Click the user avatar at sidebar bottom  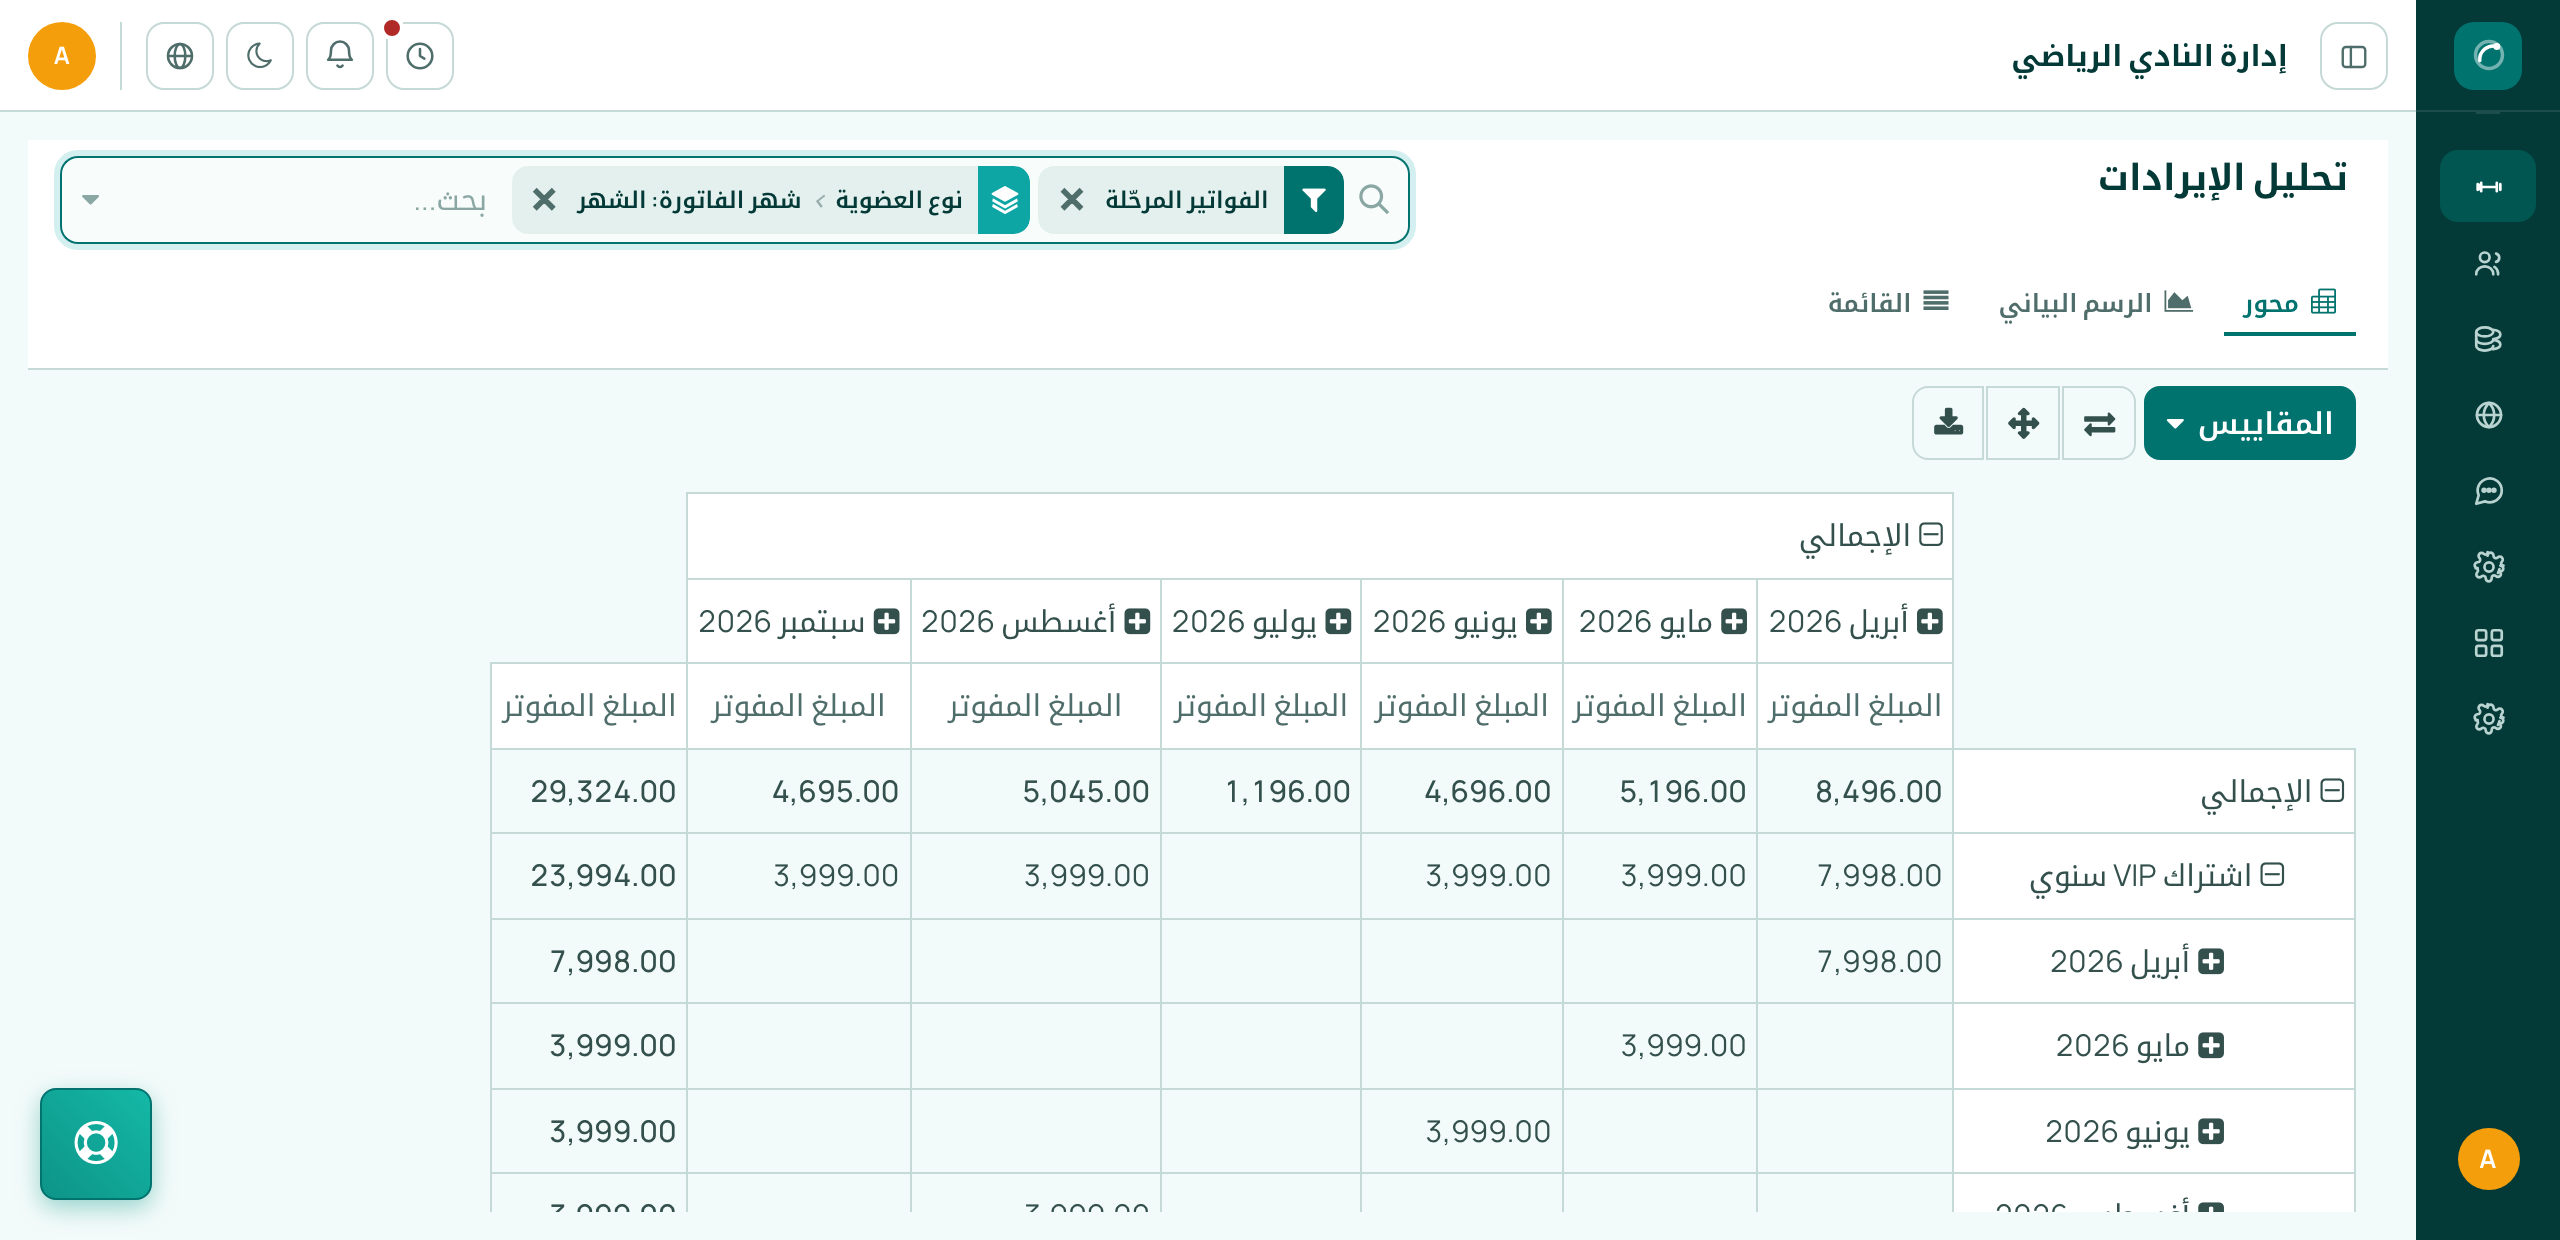point(2487,1159)
